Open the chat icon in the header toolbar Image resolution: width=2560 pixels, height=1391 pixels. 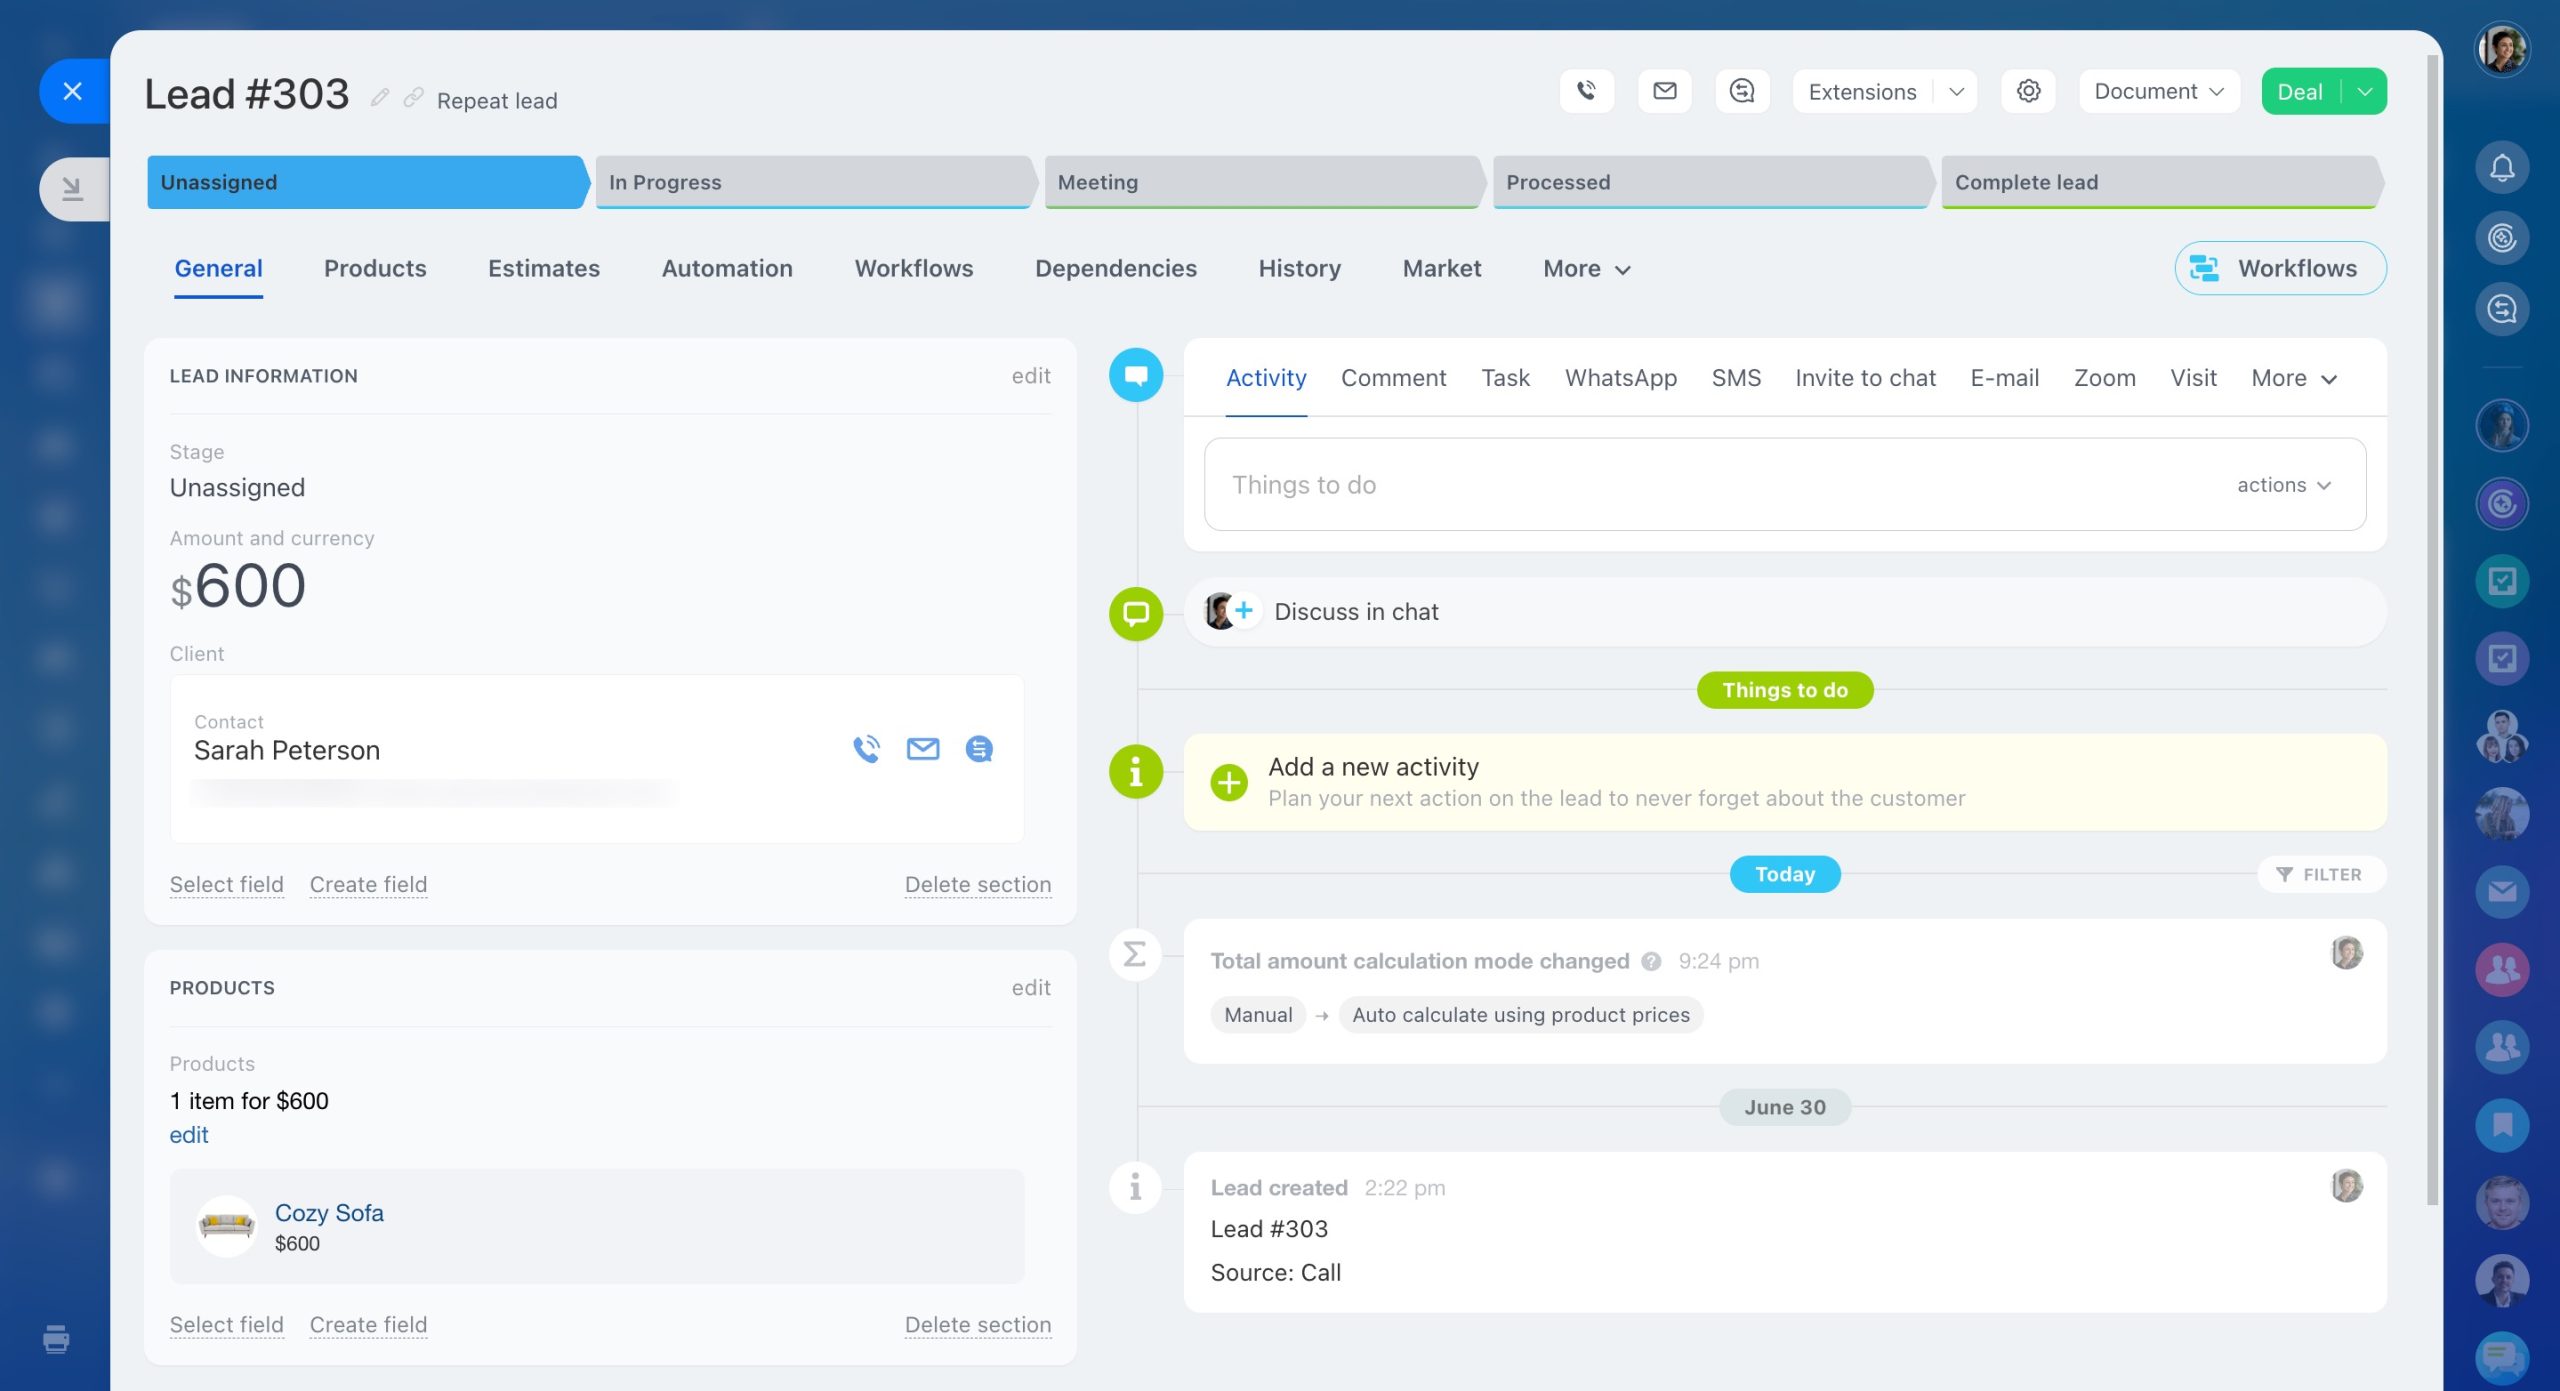[1742, 91]
